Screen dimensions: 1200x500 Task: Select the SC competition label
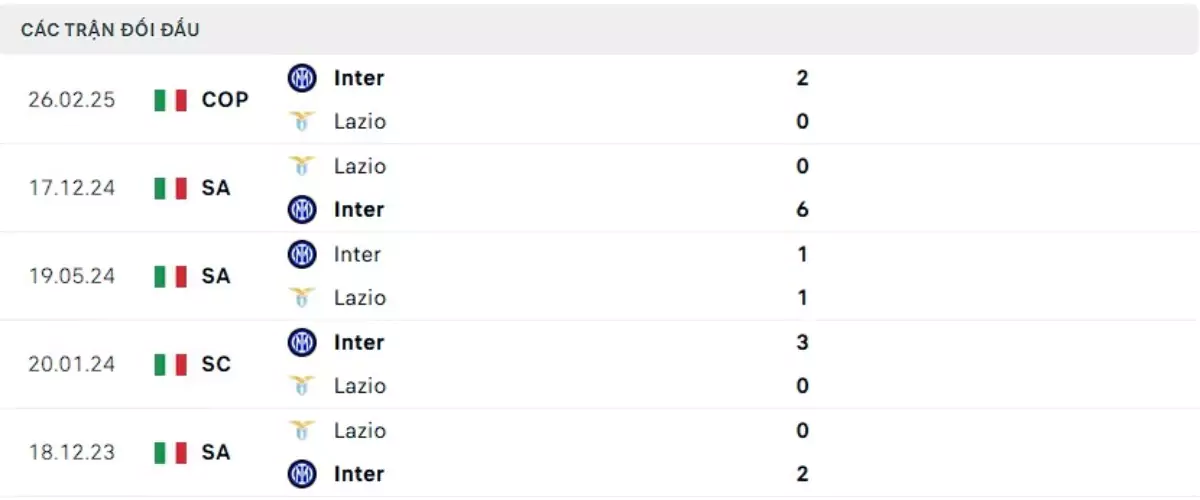216,364
